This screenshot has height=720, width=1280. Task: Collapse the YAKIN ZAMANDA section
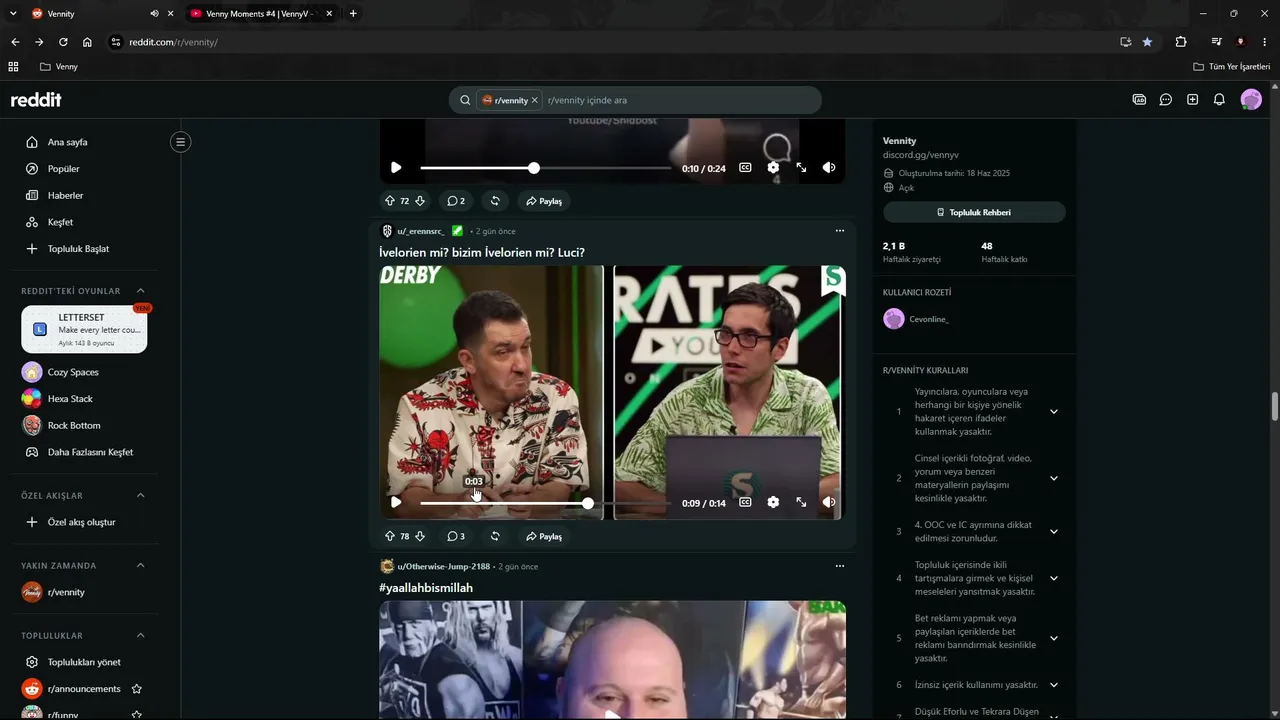click(140, 565)
